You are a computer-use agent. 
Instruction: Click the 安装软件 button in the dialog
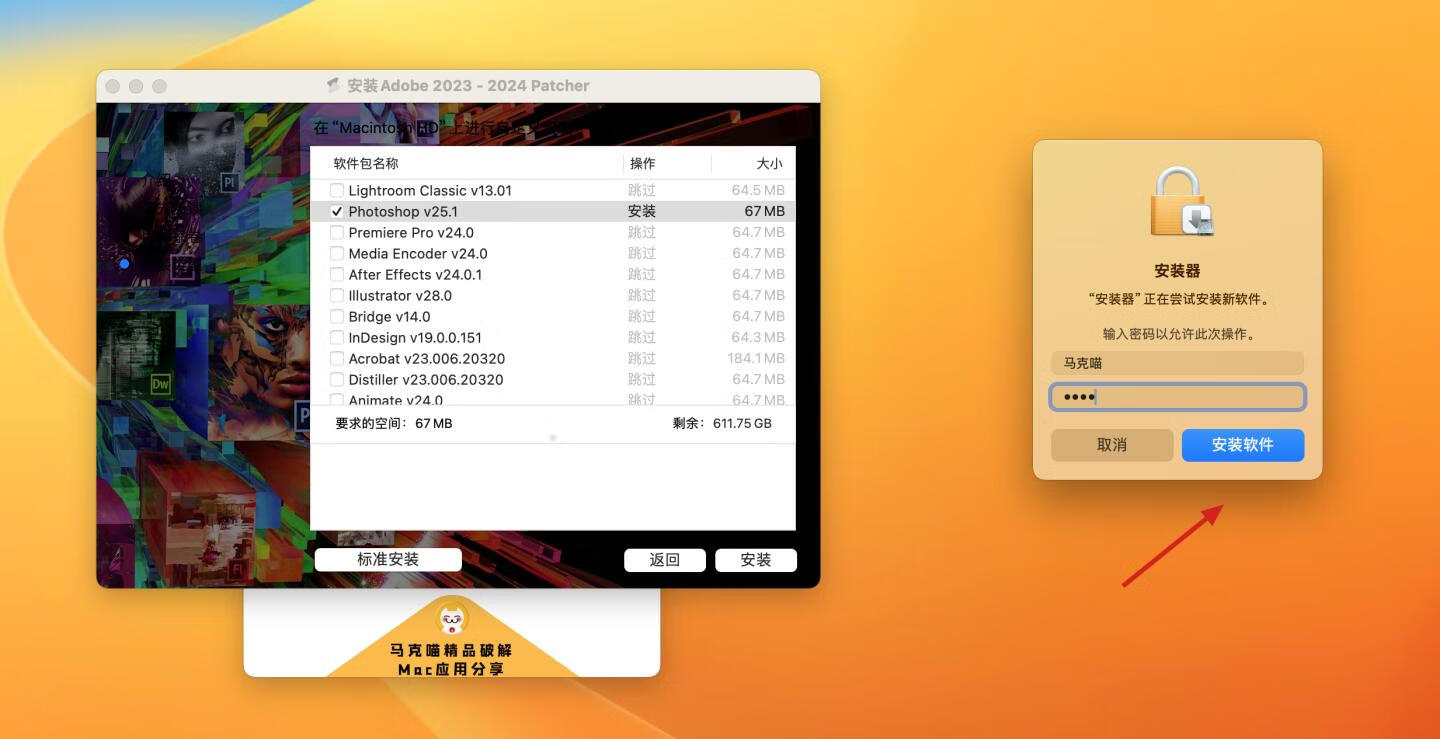[x=1243, y=445]
